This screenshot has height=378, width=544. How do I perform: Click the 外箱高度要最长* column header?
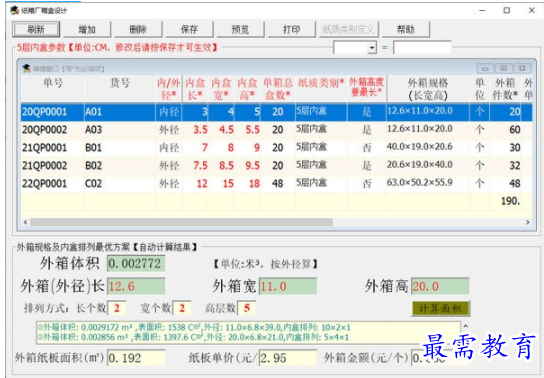(x=367, y=88)
